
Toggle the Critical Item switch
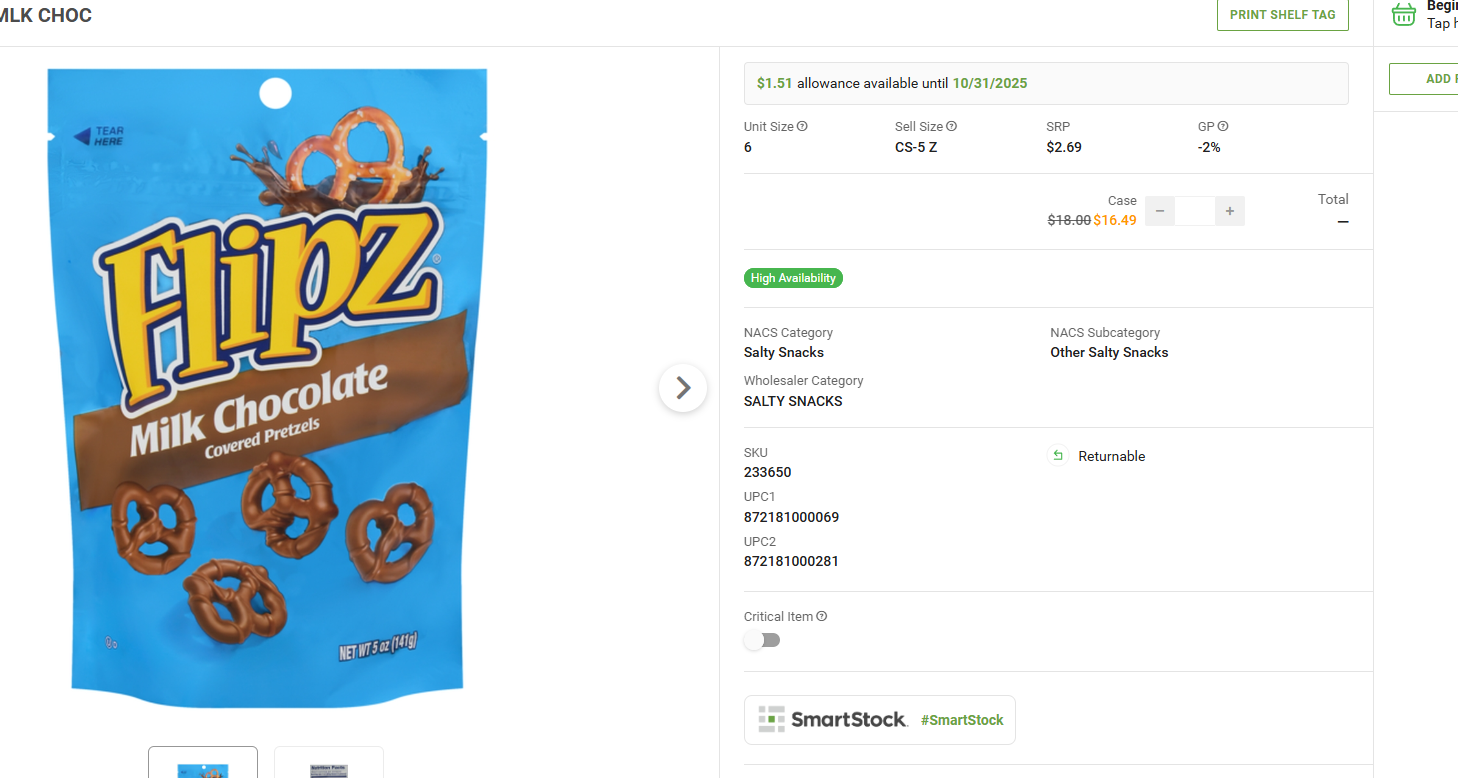[762, 640]
